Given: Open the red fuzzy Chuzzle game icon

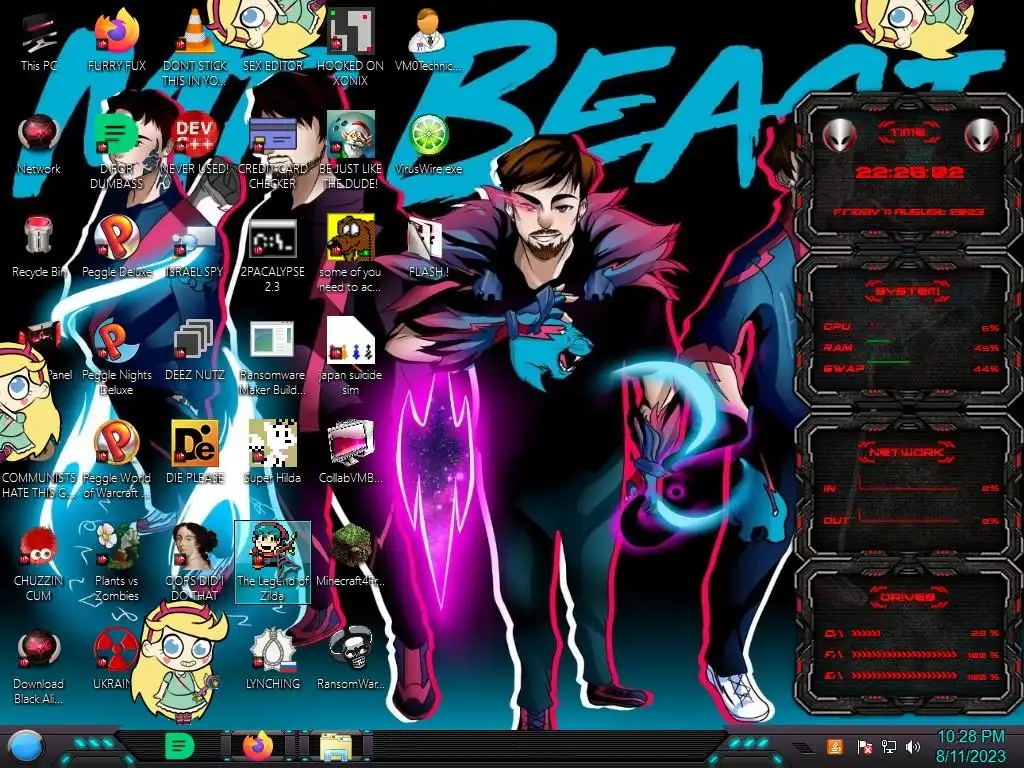Looking at the screenshot, I should click(x=39, y=563).
